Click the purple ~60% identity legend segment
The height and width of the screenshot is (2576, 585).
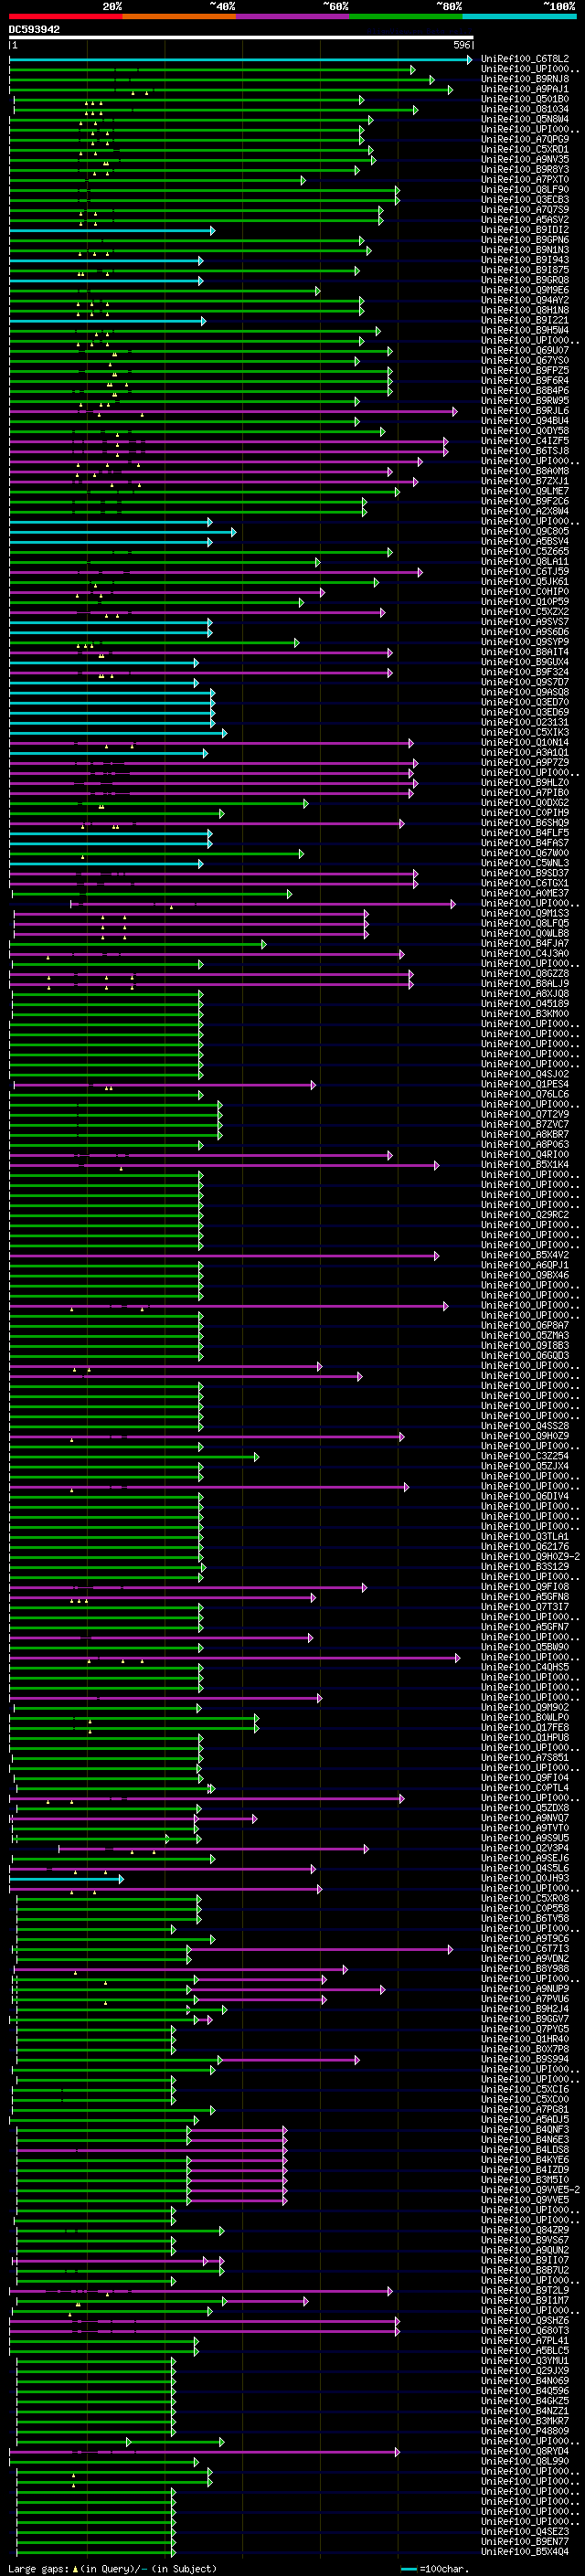[x=292, y=16]
